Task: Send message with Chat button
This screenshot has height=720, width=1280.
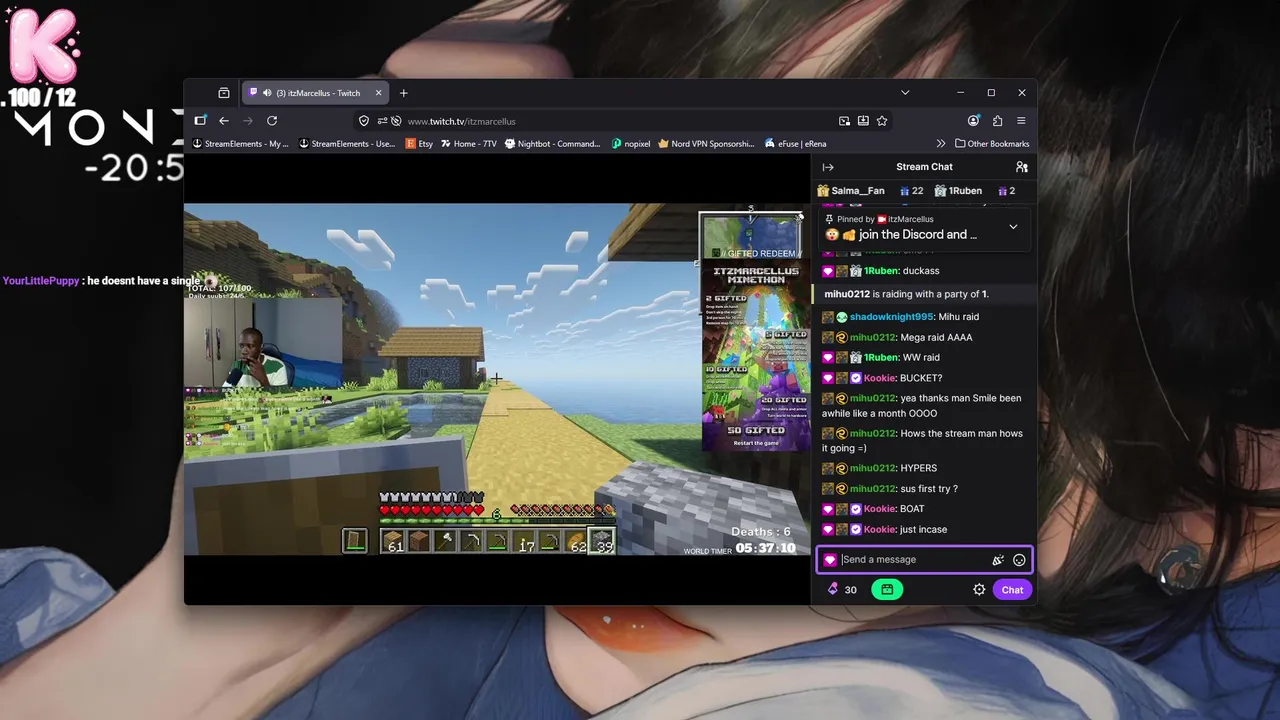Action: point(1012,590)
